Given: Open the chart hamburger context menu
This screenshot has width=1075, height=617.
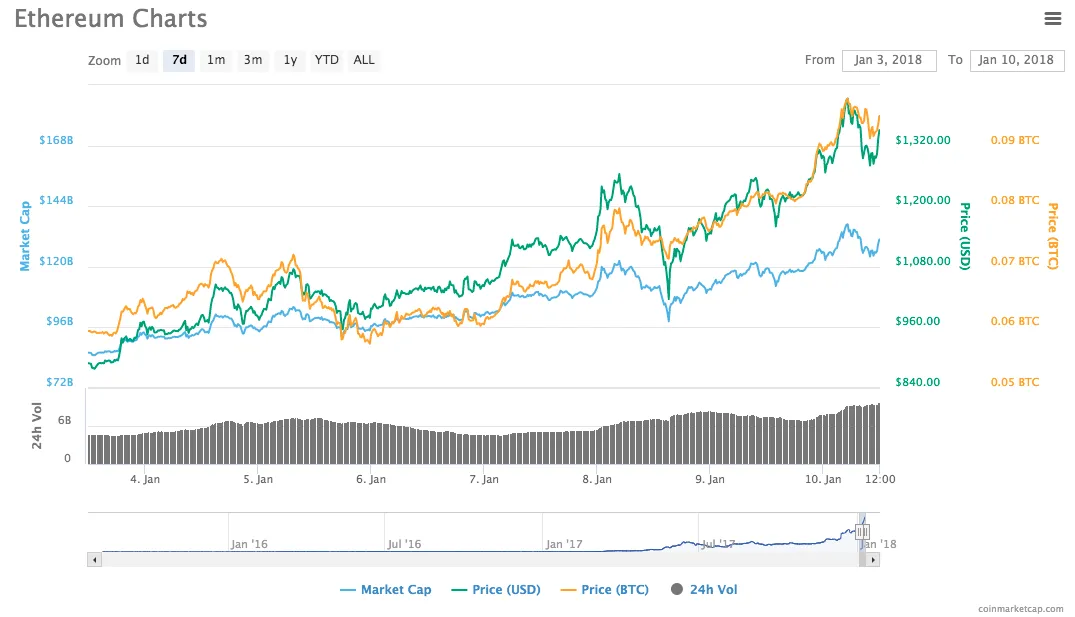Looking at the screenshot, I should [1052, 19].
